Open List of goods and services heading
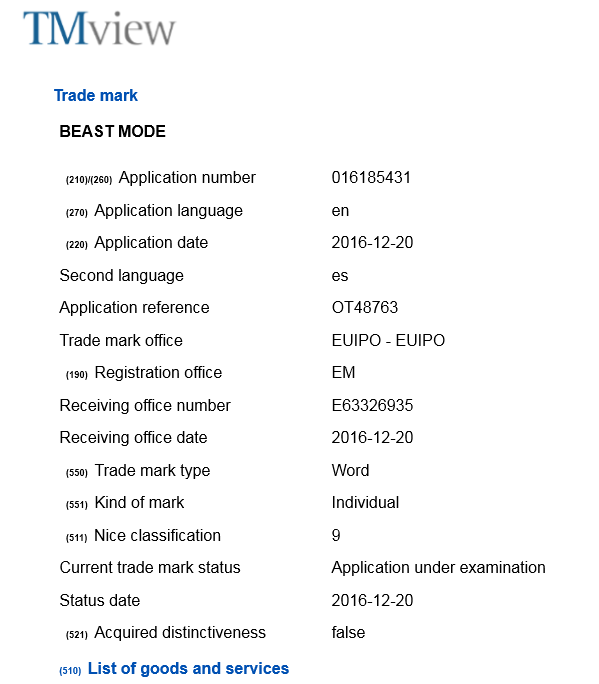Image resolution: width=599 pixels, height=684 pixels. coord(188,668)
